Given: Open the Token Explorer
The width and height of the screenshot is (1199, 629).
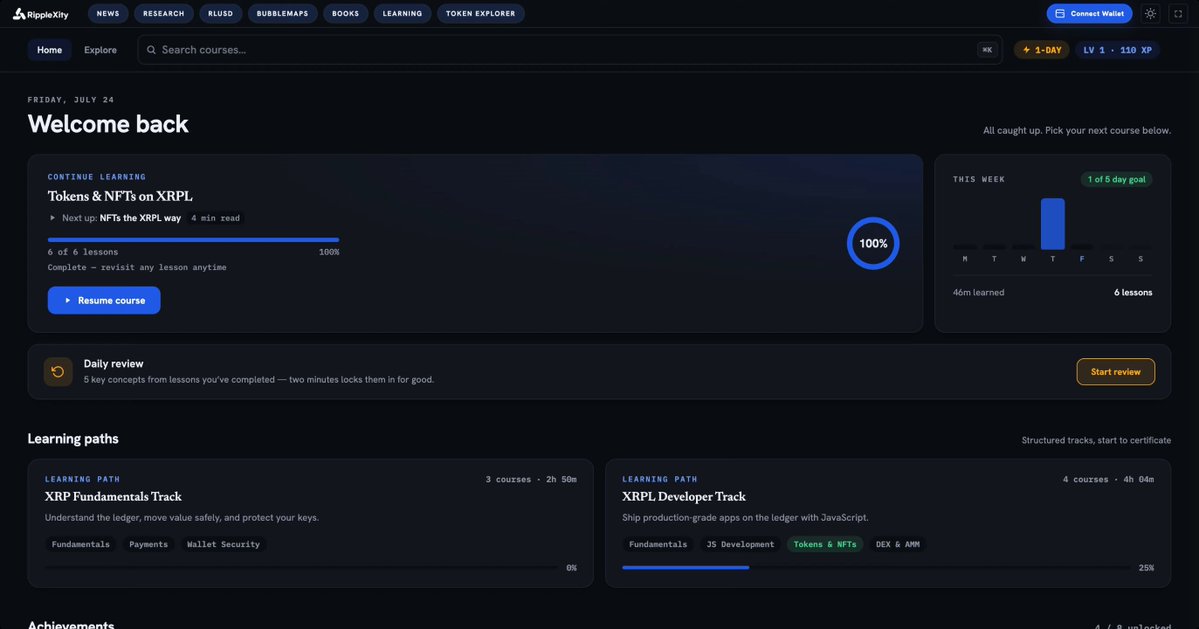Looking at the screenshot, I should pos(480,14).
